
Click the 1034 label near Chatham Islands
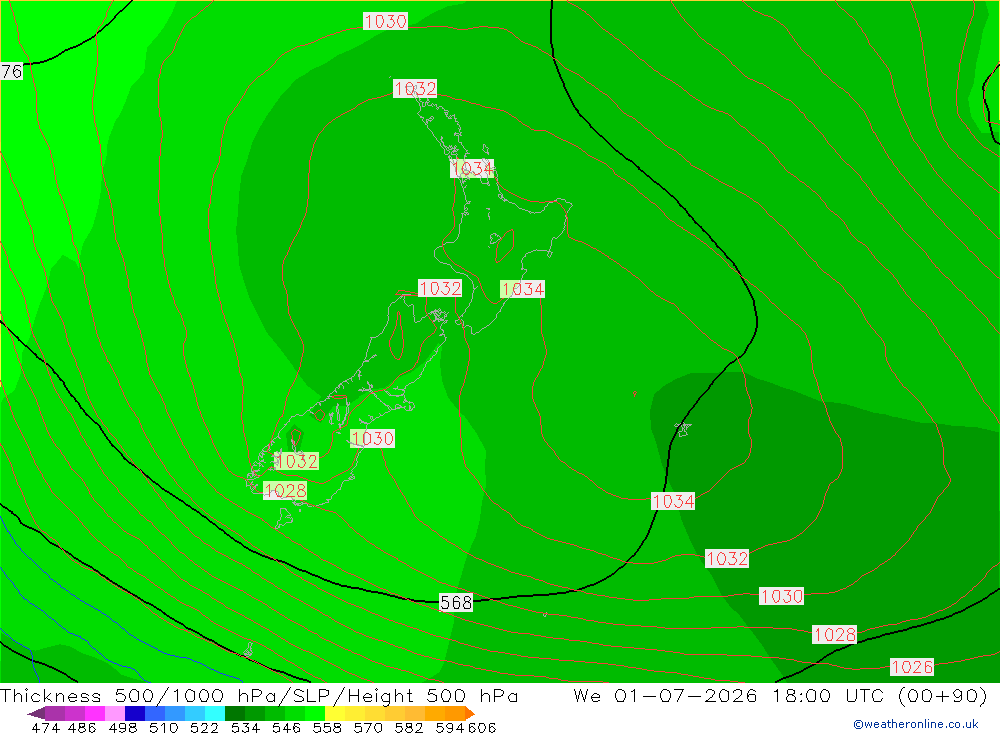tap(673, 501)
